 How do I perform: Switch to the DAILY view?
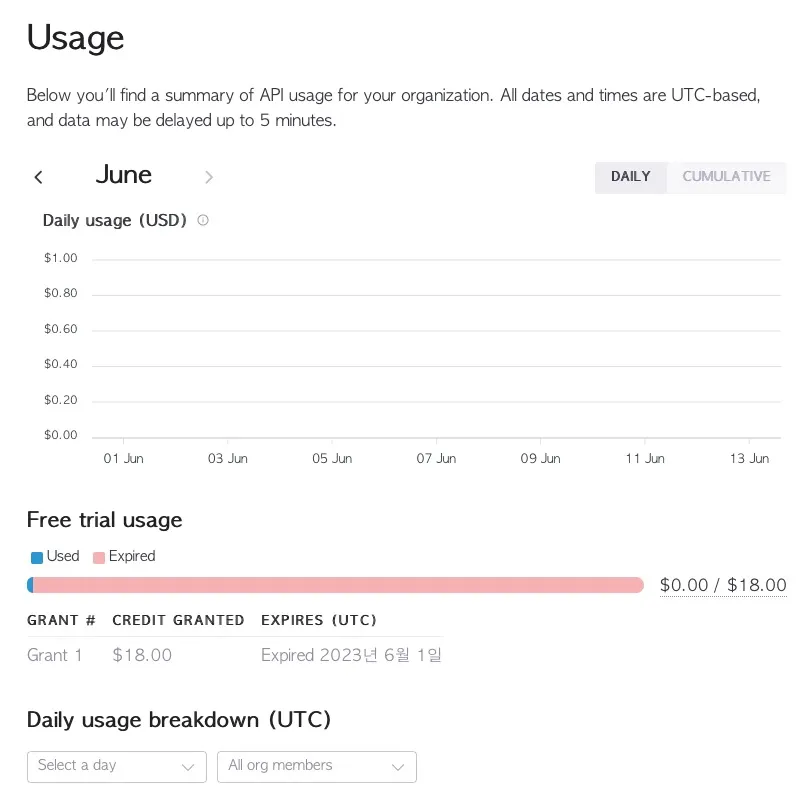[630, 176]
